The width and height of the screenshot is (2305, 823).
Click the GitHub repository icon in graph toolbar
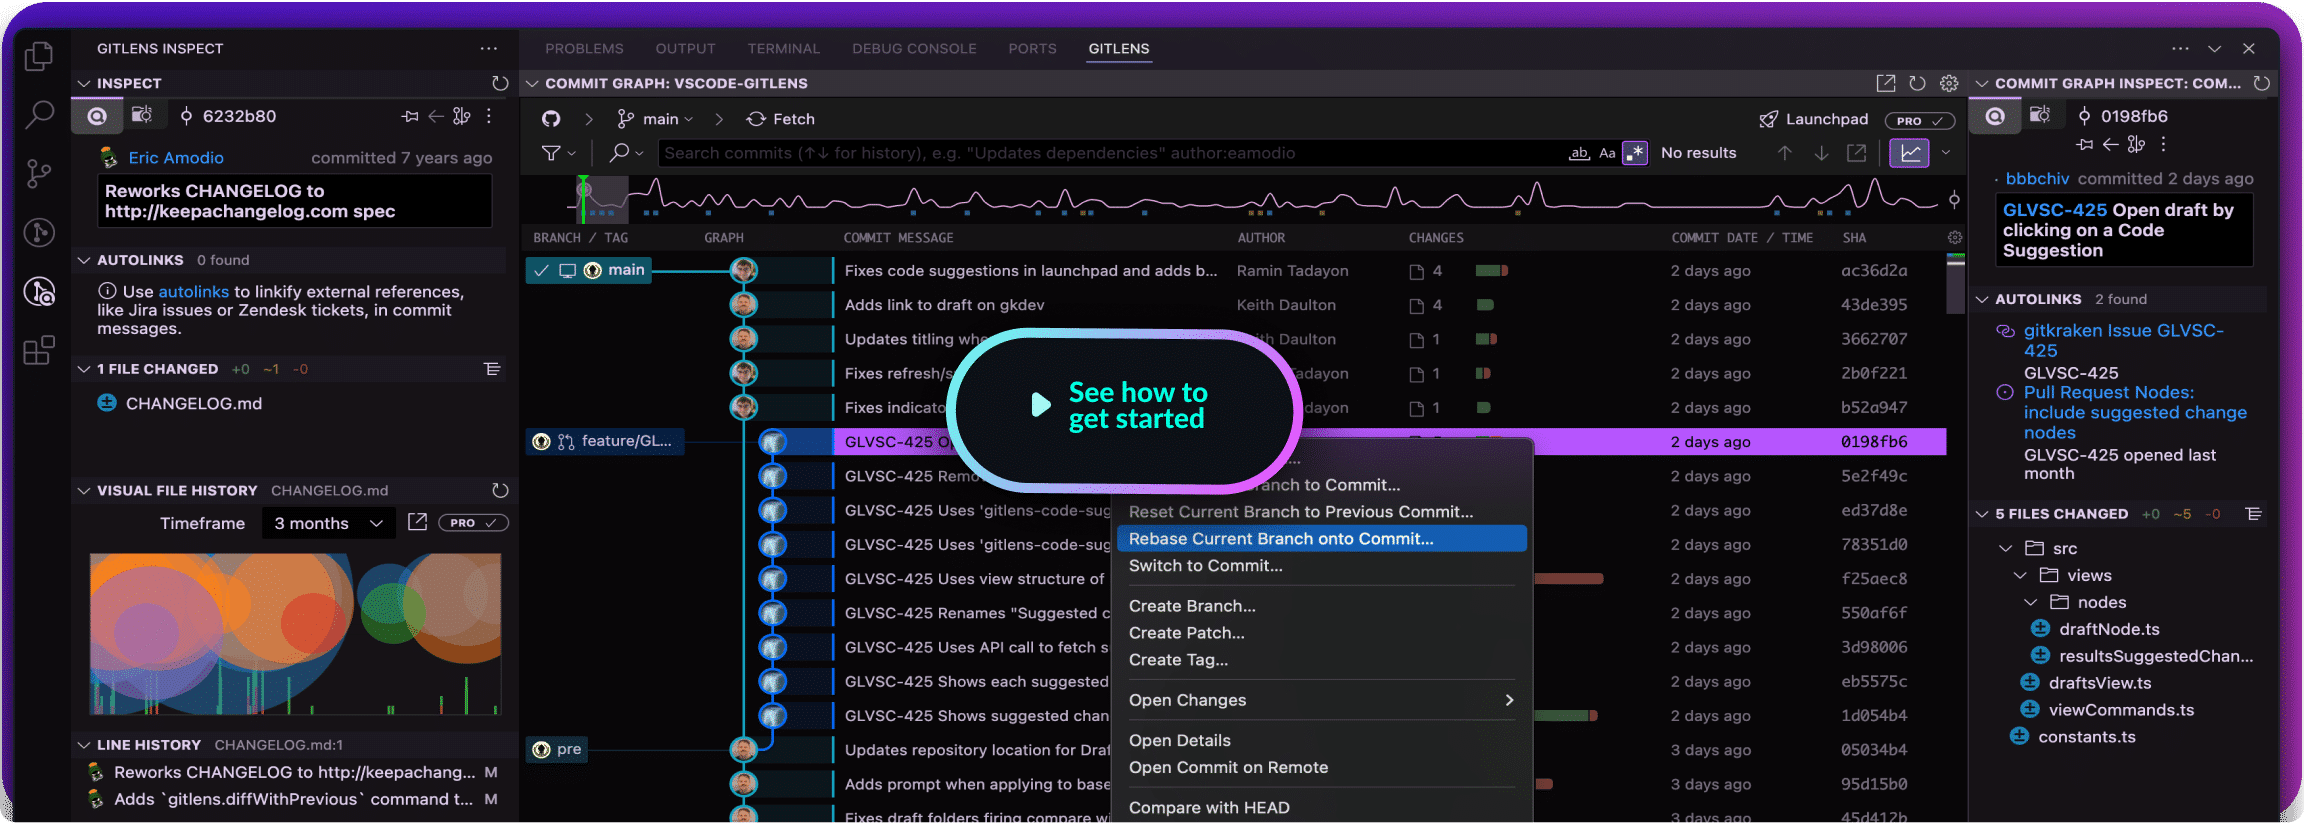click(x=551, y=119)
